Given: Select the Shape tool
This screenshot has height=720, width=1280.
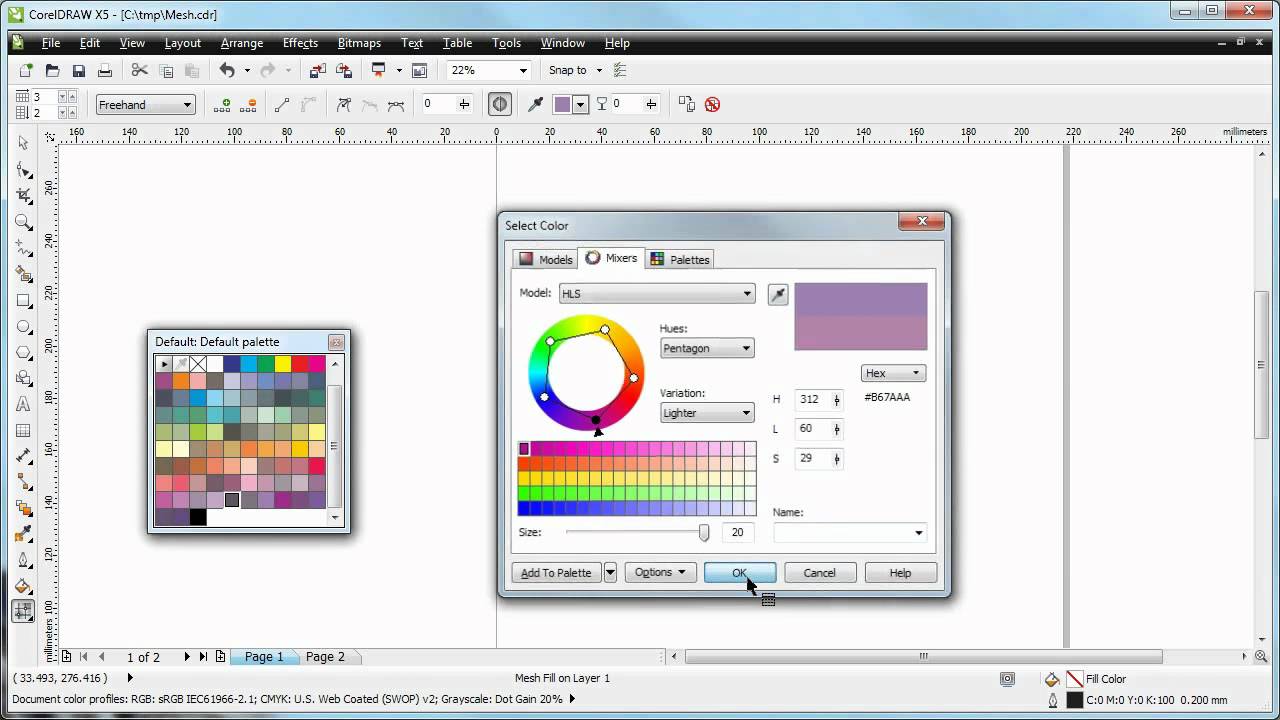Looking at the screenshot, I should pos(23,169).
